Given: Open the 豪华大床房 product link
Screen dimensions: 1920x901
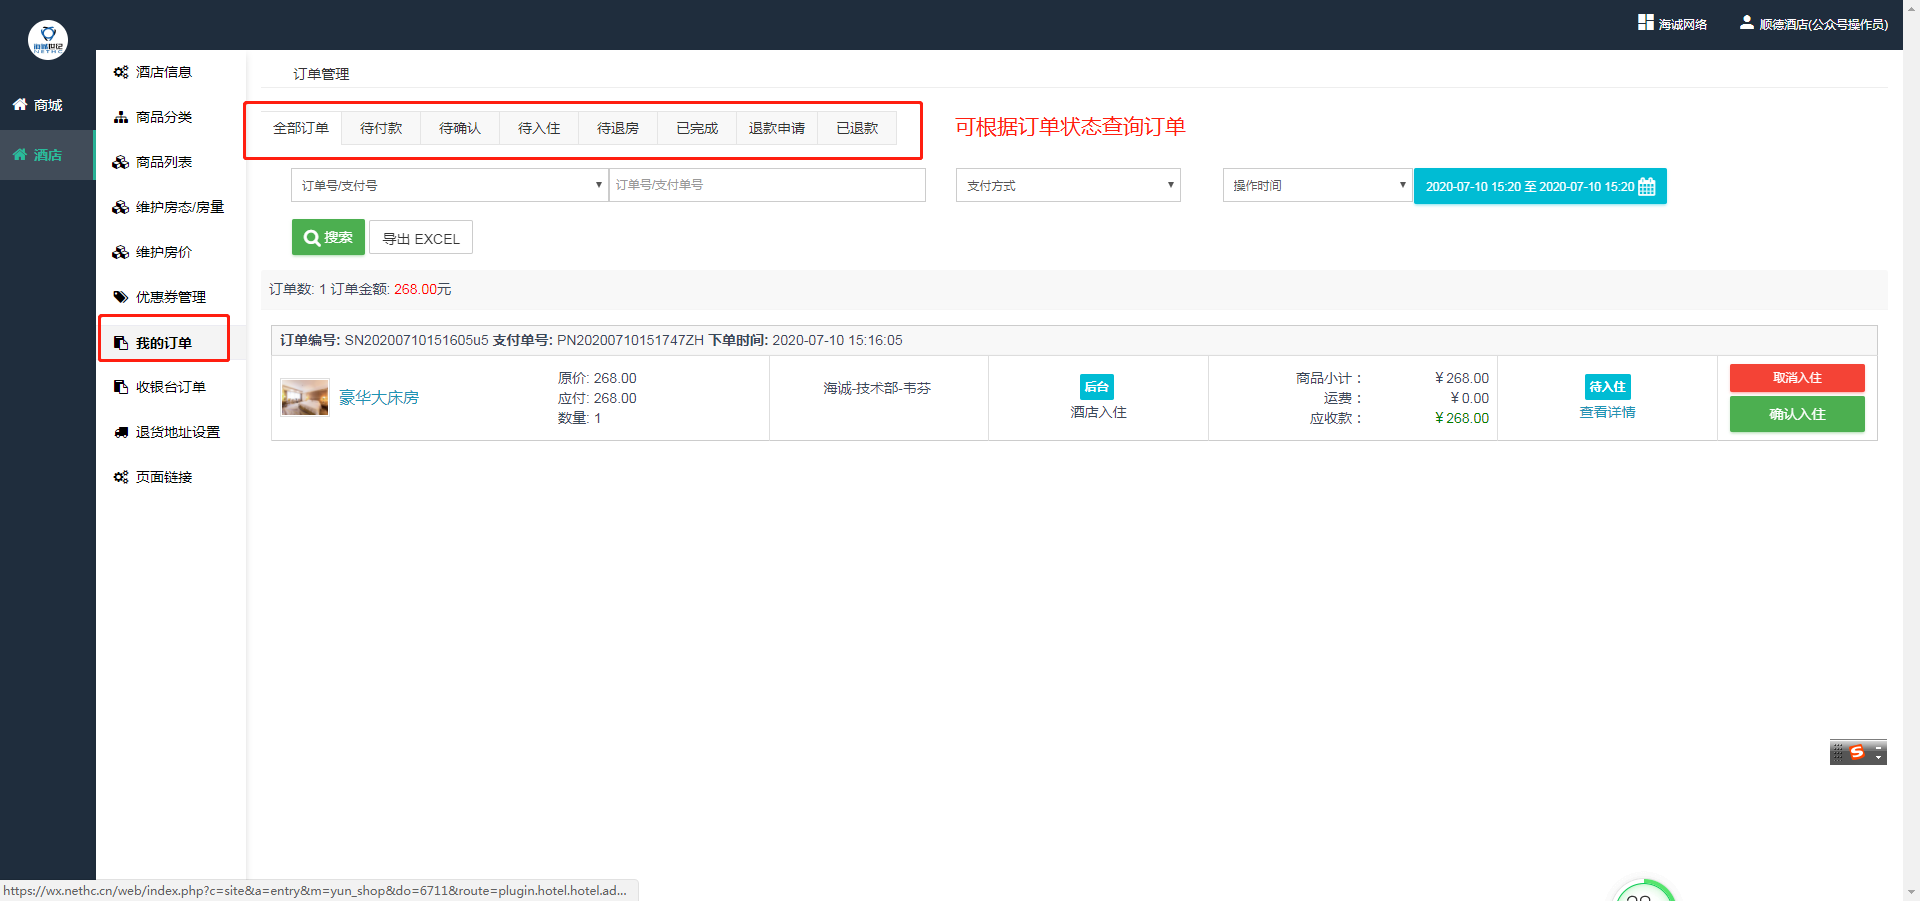Looking at the screenshot, I should click(x=379, y=397).
